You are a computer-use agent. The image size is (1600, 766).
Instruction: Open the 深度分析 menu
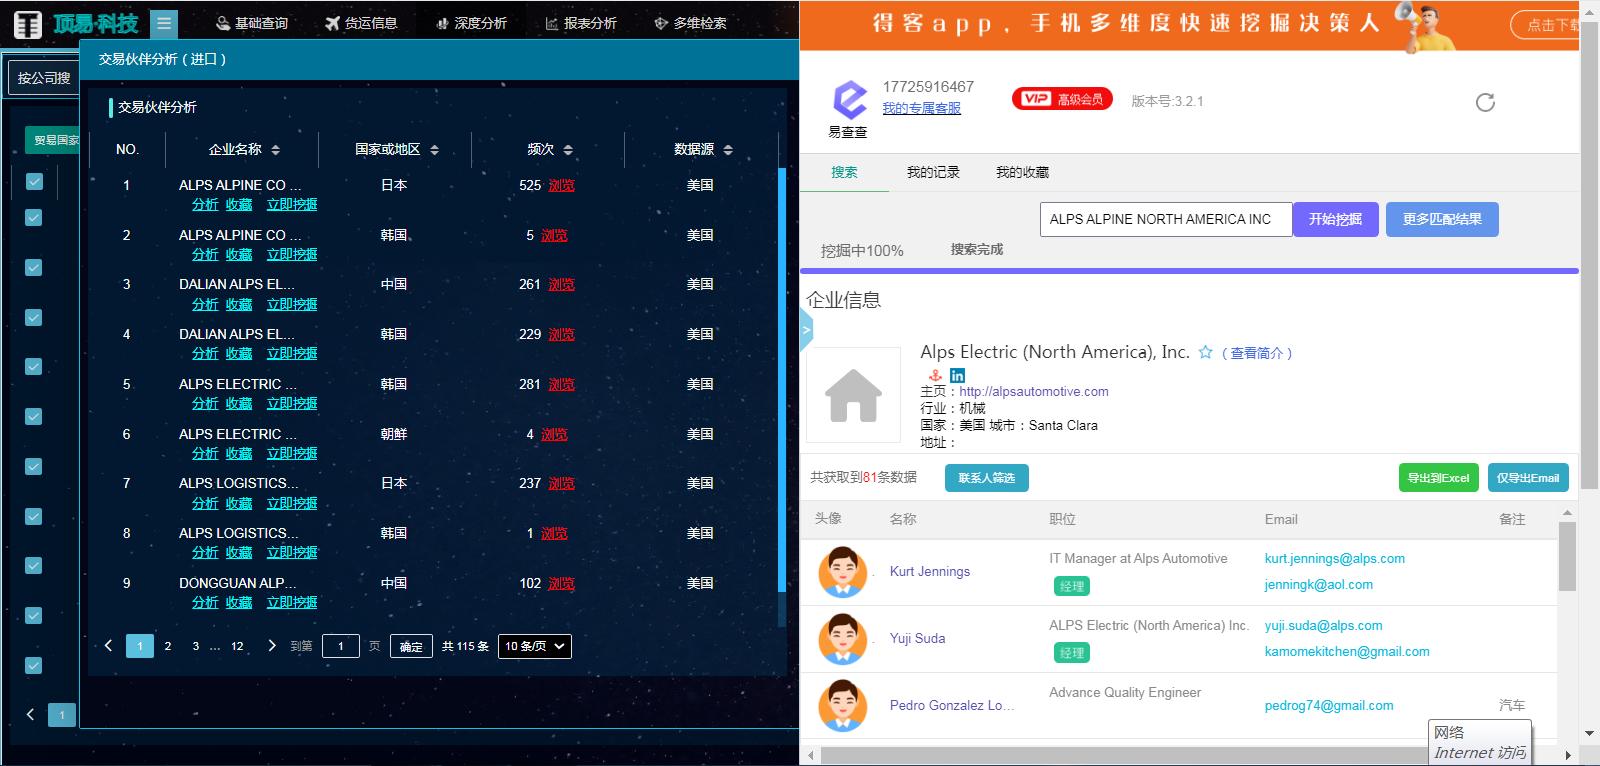point(471,23)
